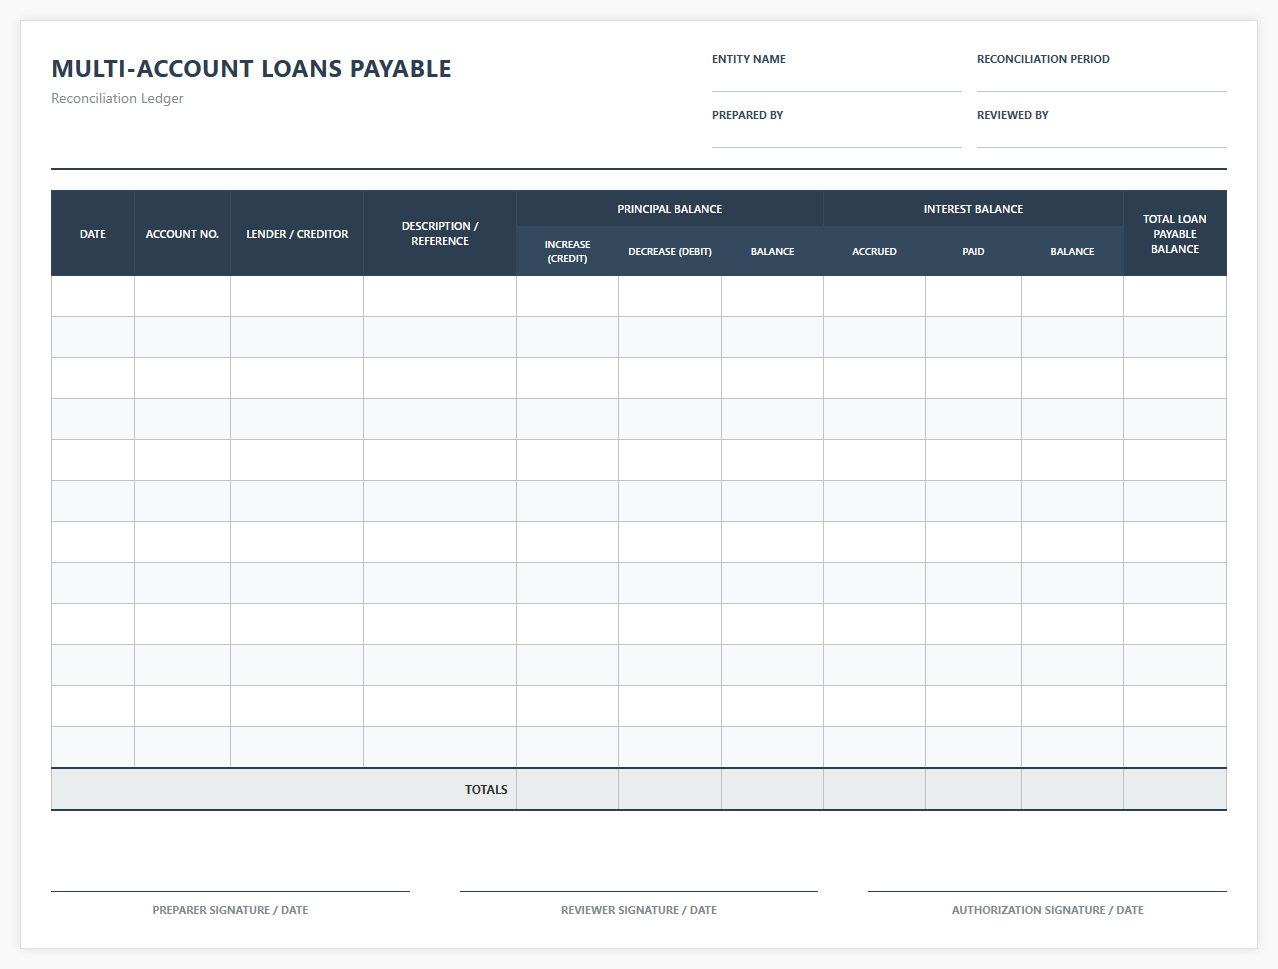Select the ACCRUED subheader

coord(874,251)
